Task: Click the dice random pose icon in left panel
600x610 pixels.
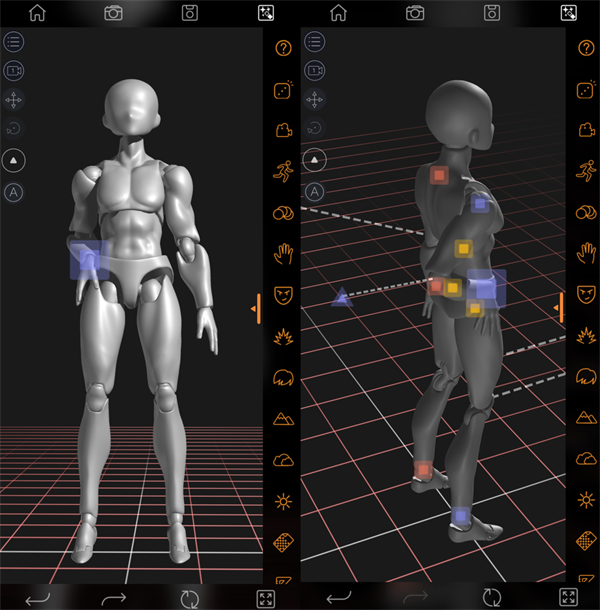Action: tap(283, 90)
